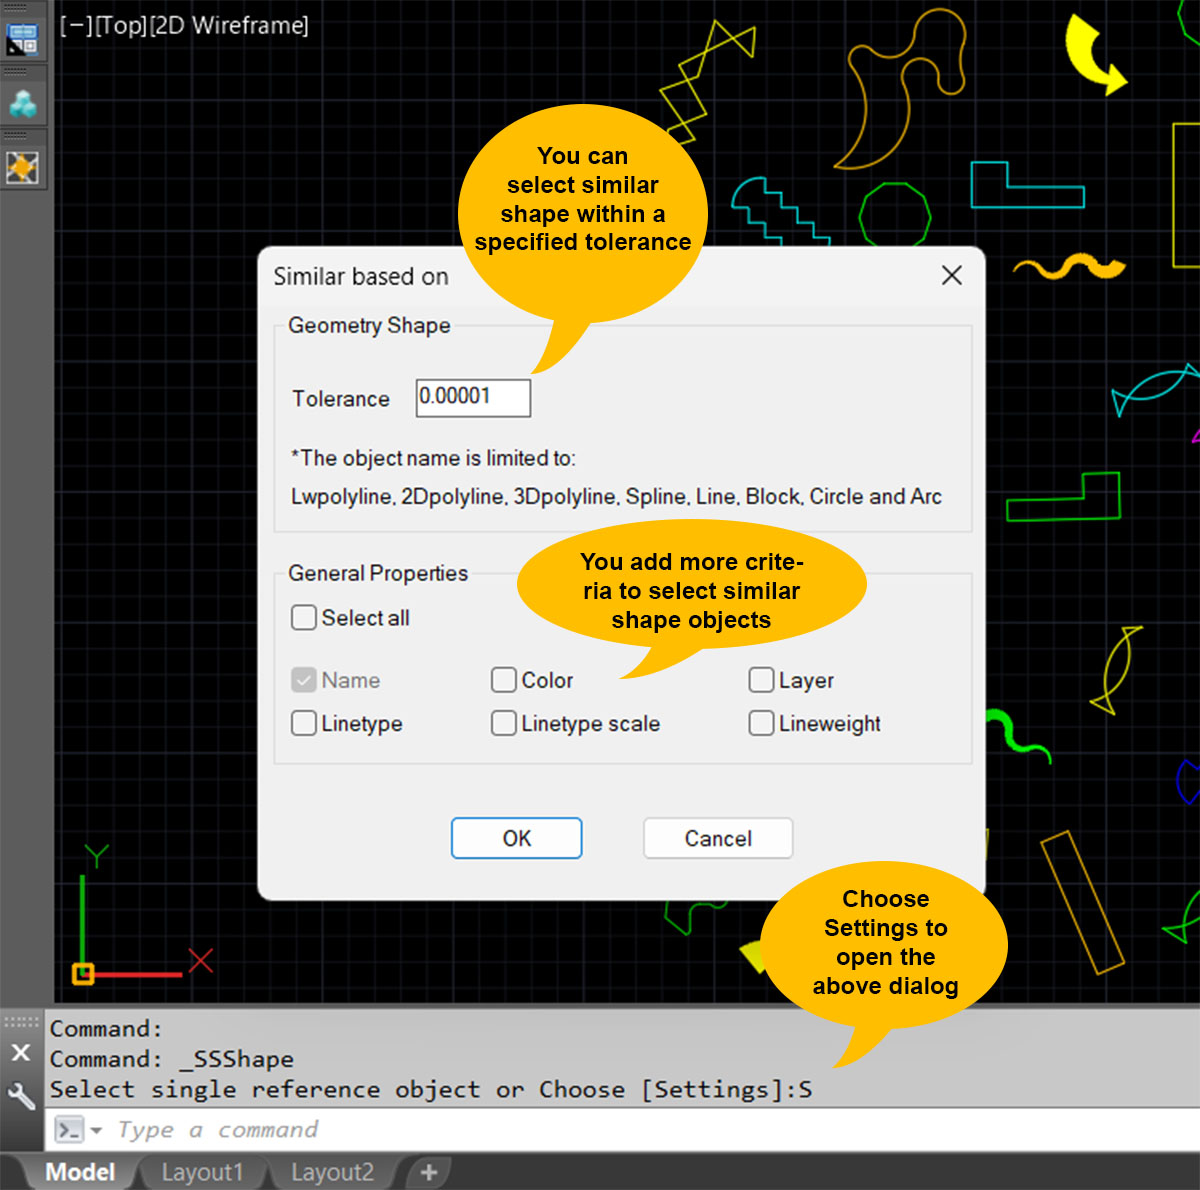Click the layer properties palette icon in left toolbar
1200x1190 pixels.
(x=22, y=38)
